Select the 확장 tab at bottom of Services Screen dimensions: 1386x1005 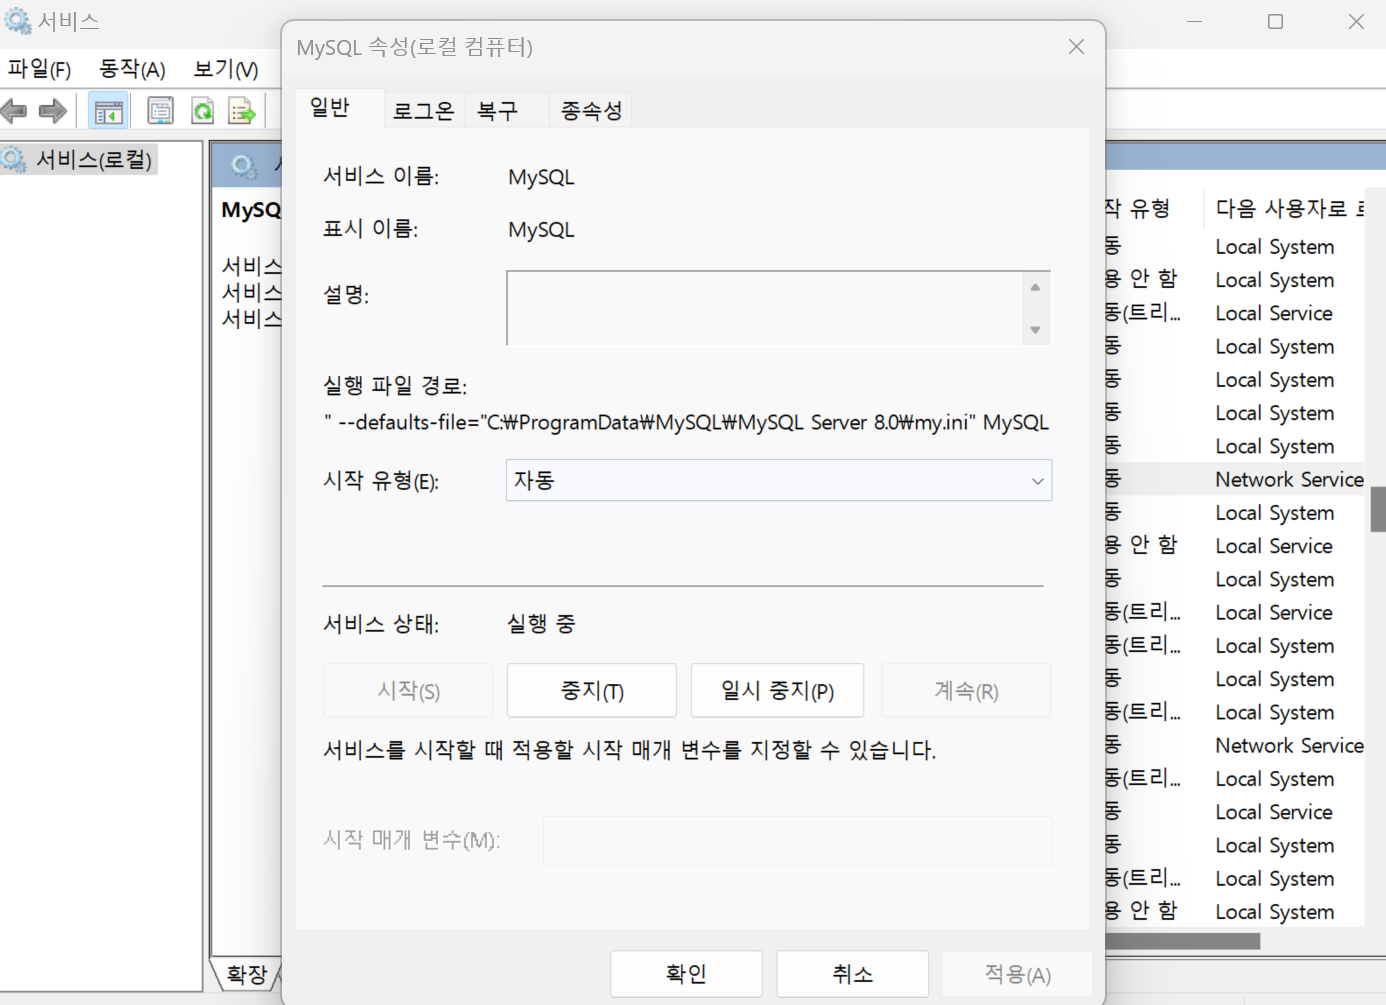click(247, 974)
